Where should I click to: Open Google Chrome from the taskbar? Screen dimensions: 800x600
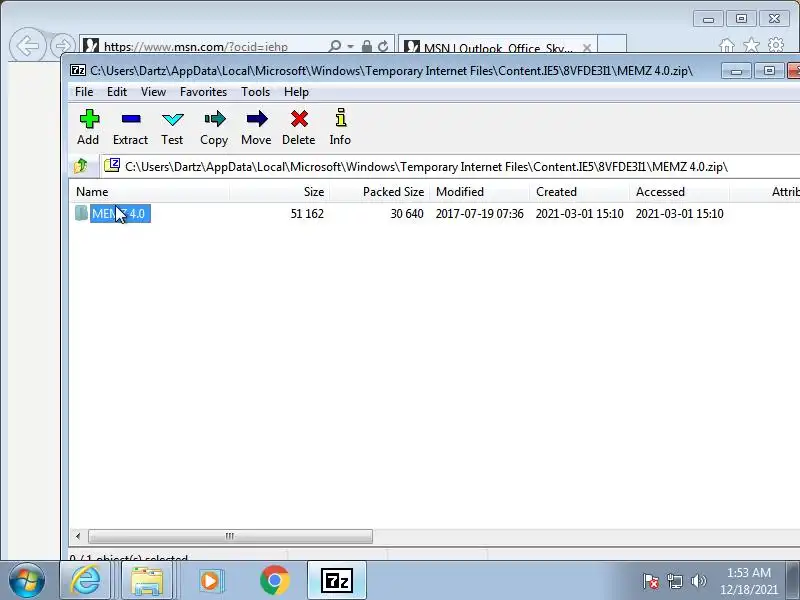pyautogui.click(x=274, y=581)
